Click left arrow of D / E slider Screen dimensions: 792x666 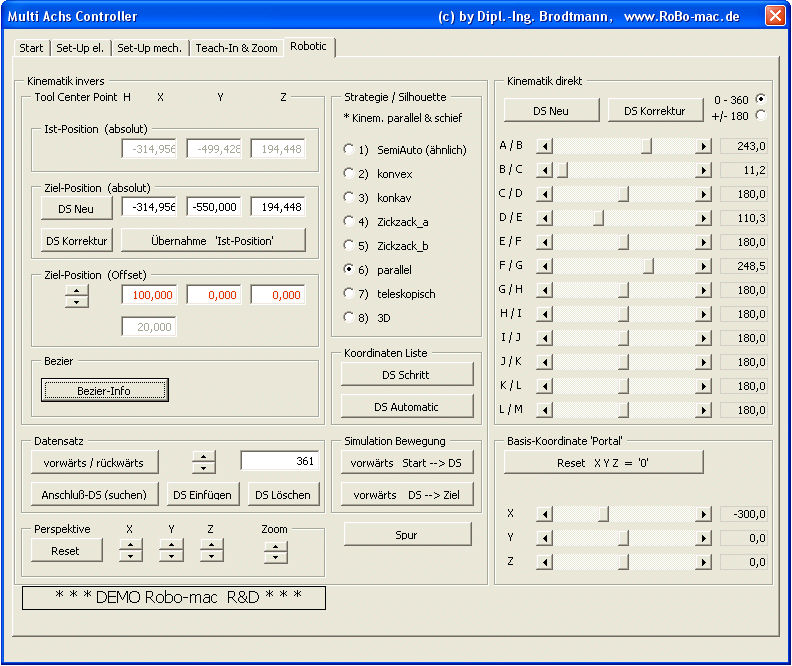point(545,218)
